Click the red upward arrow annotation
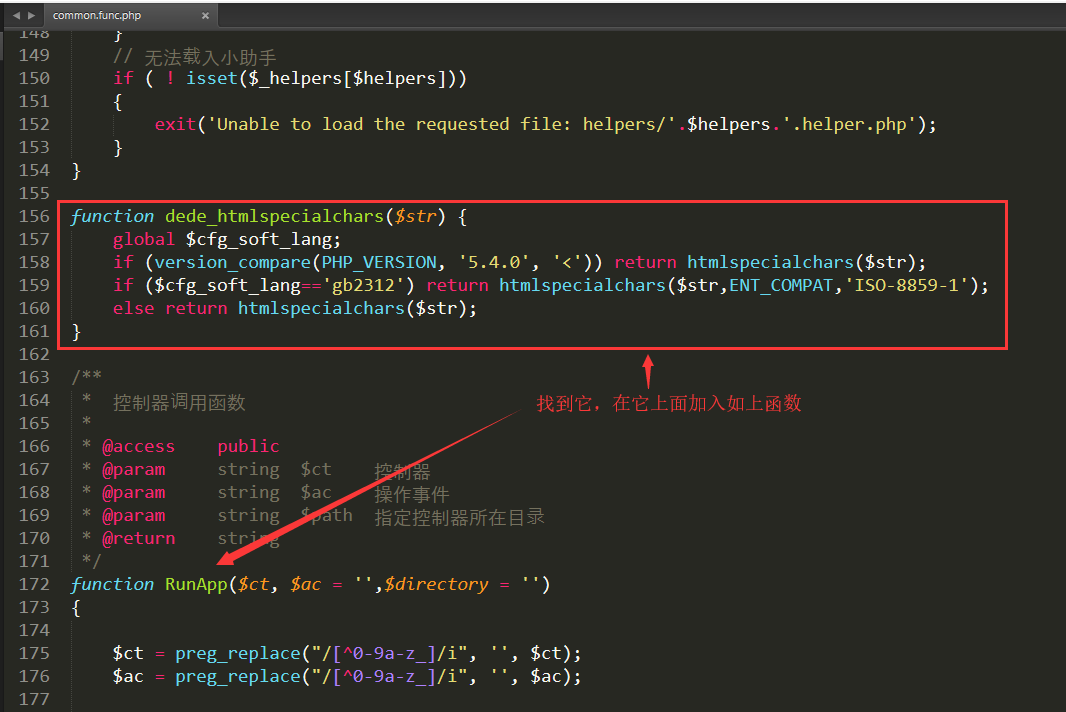This screenshot has width=1066, height=712. pos(647,370)
